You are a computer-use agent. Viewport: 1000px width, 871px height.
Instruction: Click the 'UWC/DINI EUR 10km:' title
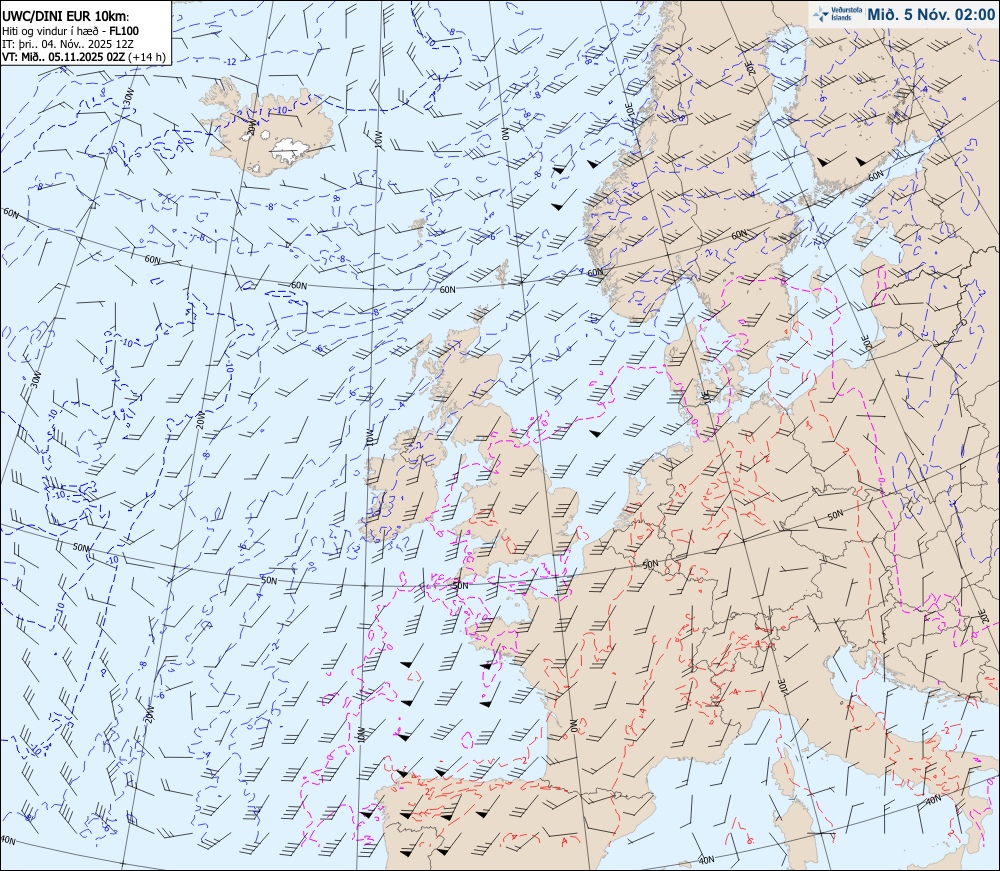coord(66,17)
